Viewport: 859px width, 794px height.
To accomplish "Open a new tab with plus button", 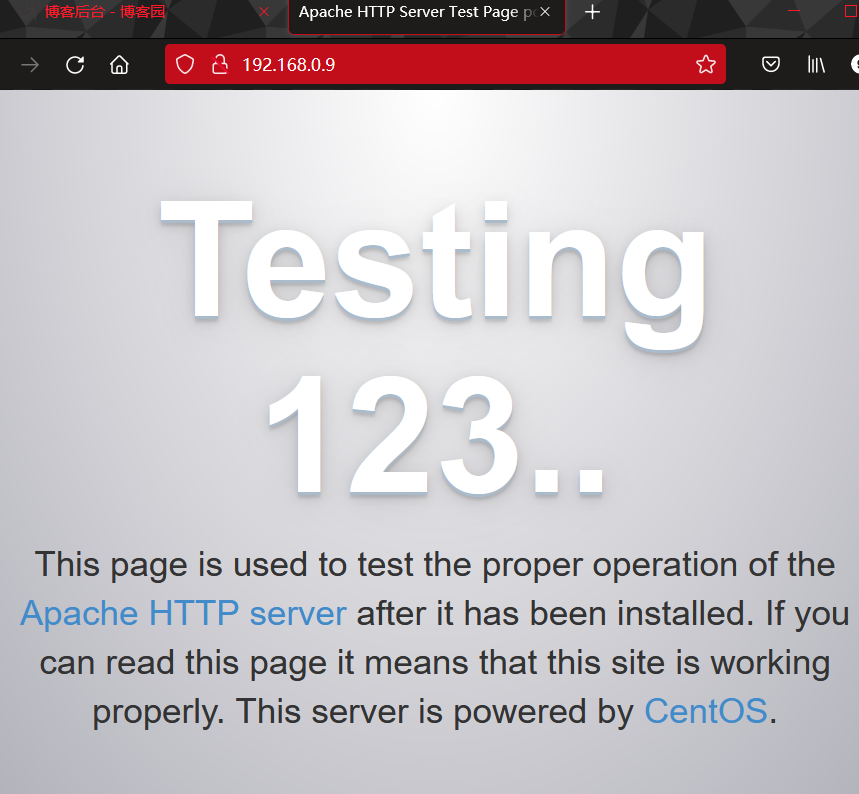I will [x=592, y=12].
